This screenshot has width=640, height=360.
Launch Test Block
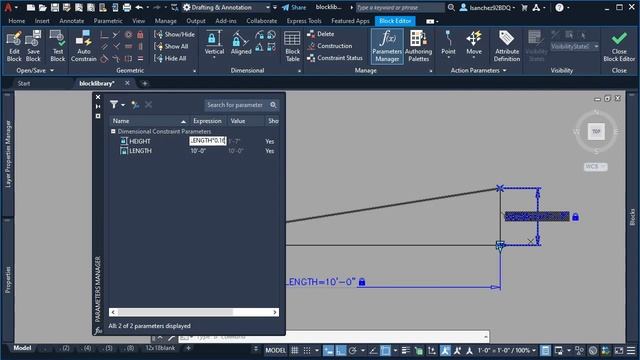(58, 46)
